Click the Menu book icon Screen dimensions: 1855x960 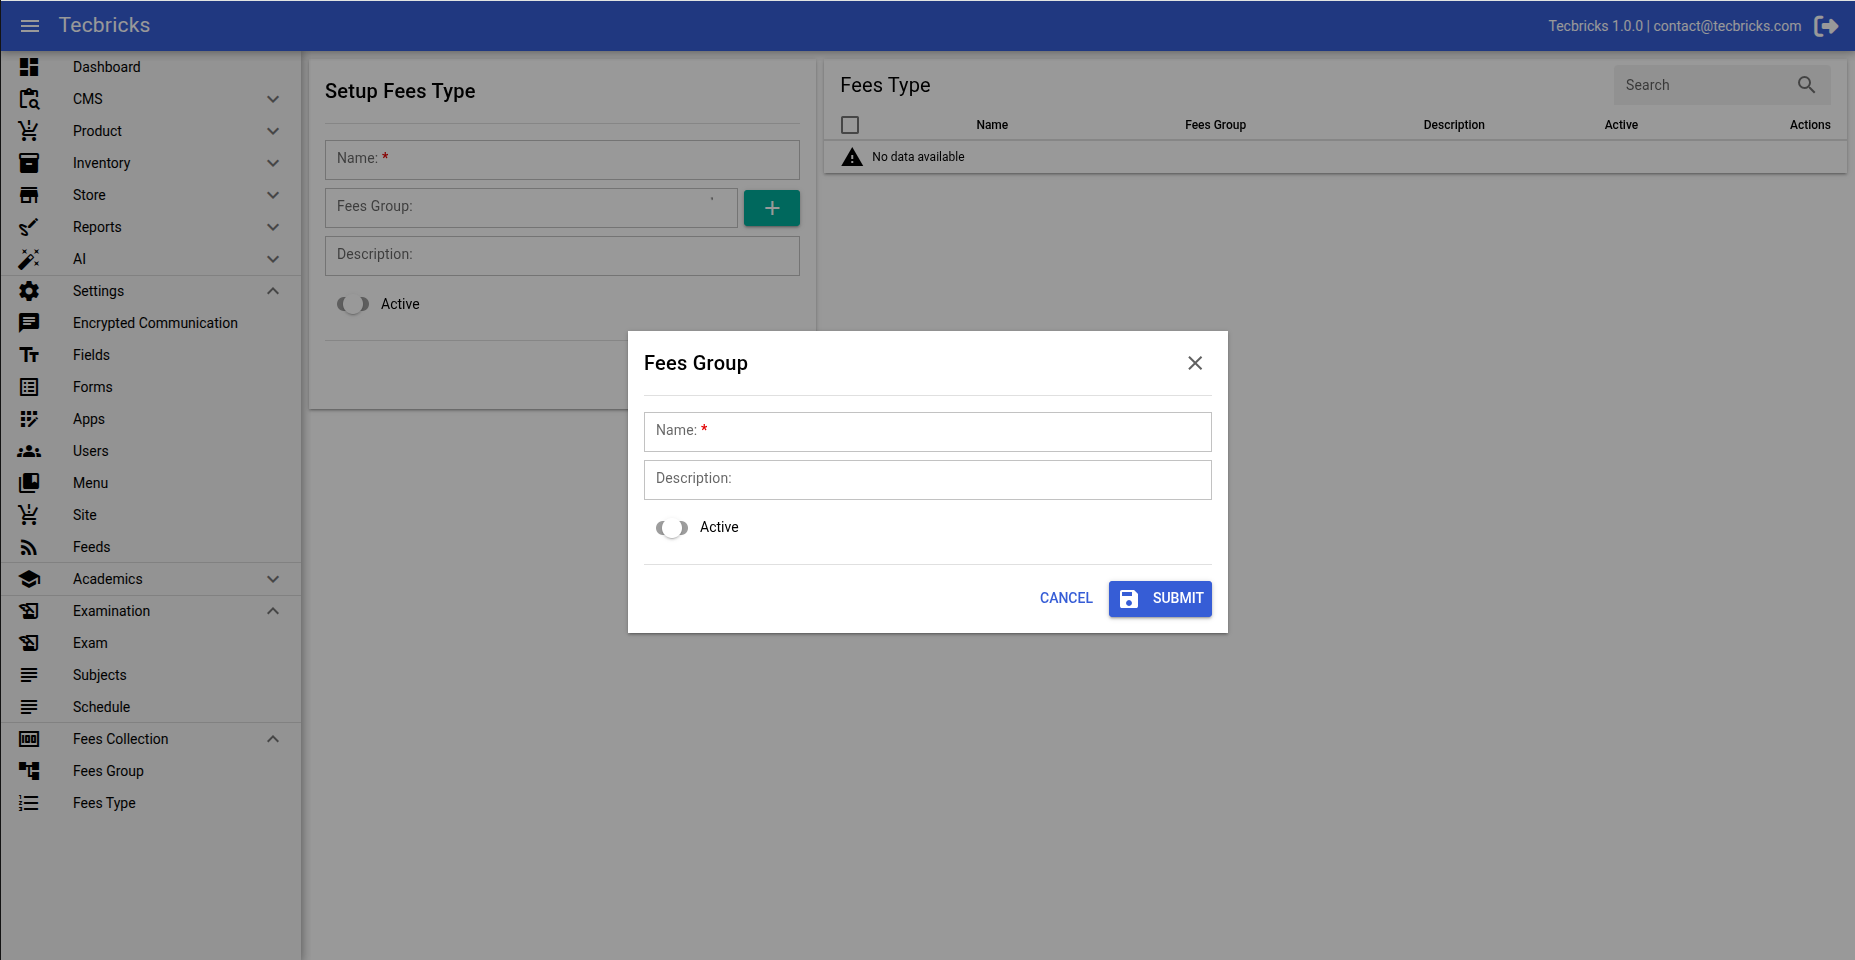29,483
